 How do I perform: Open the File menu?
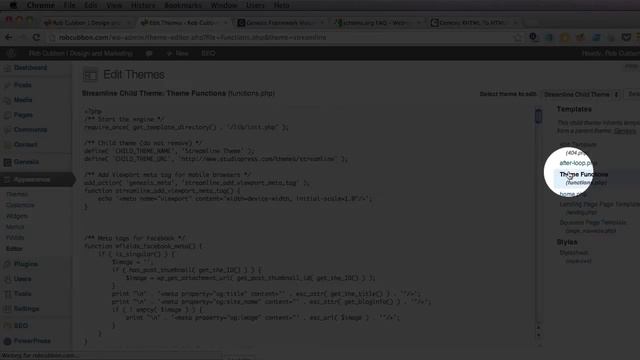coord(69,5)
